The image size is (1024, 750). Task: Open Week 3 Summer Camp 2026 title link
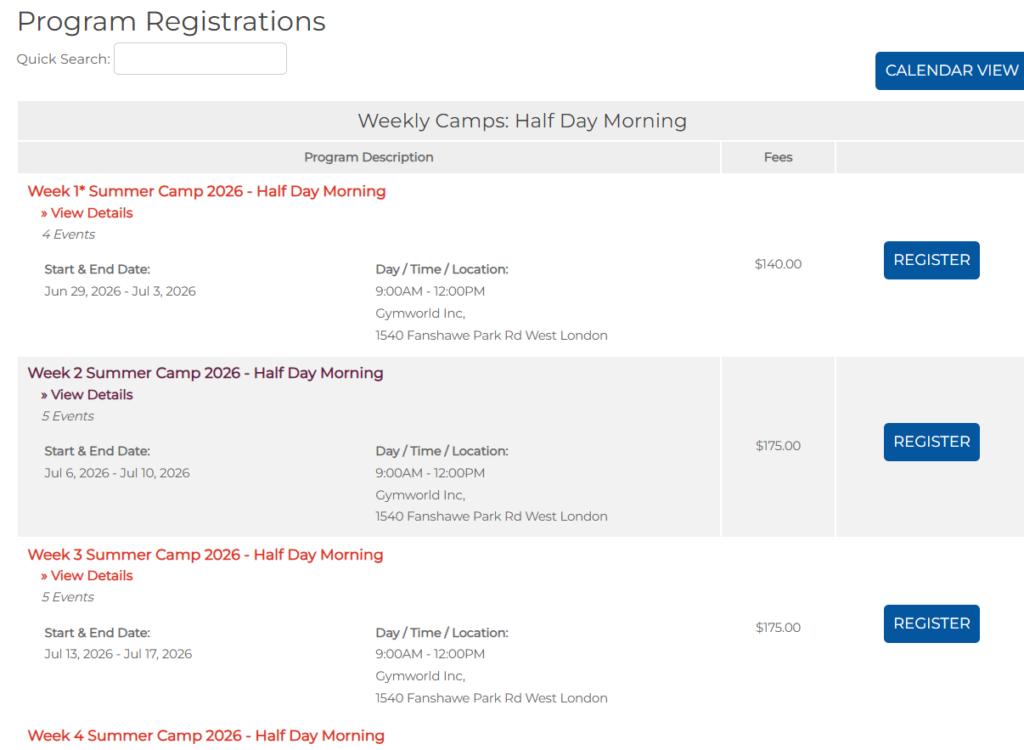pos(205,555)
